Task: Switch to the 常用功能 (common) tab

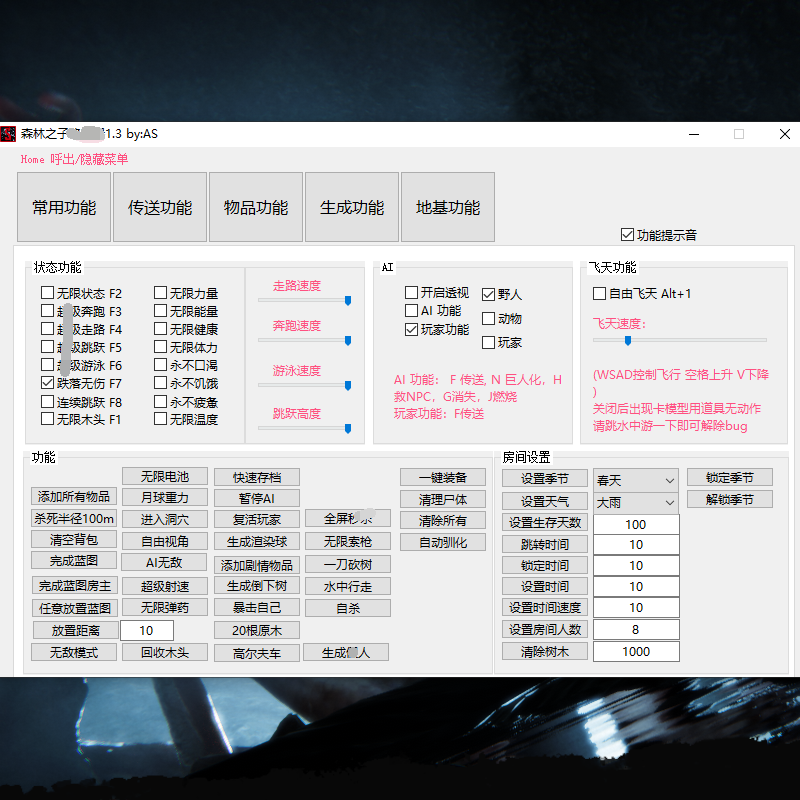Action: [63, 207]
